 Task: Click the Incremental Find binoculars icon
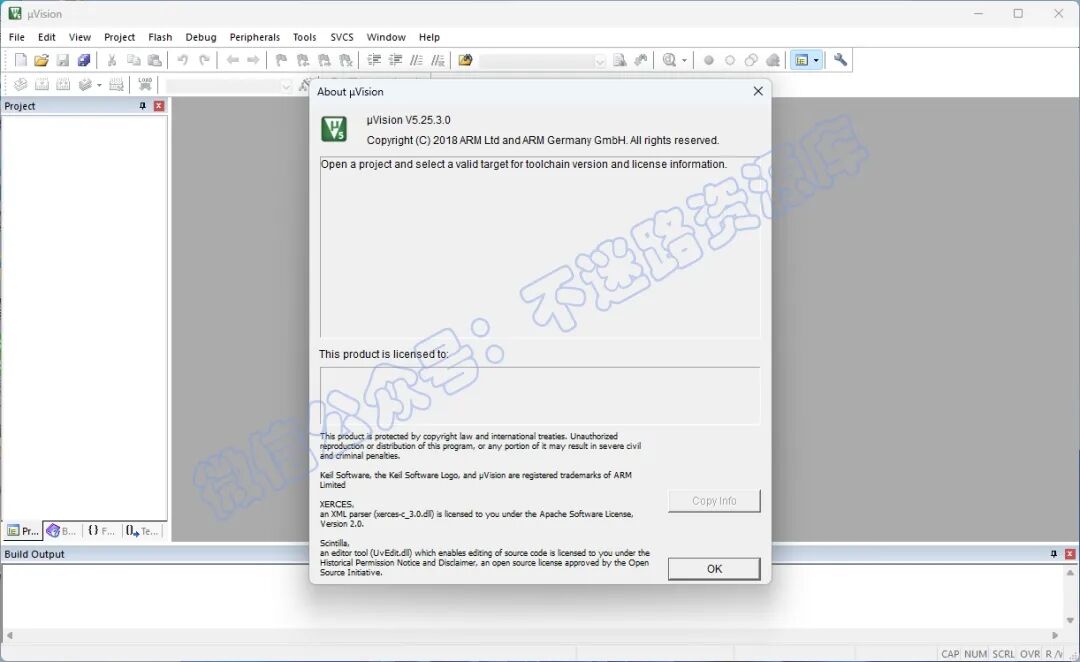click(641, 61)
